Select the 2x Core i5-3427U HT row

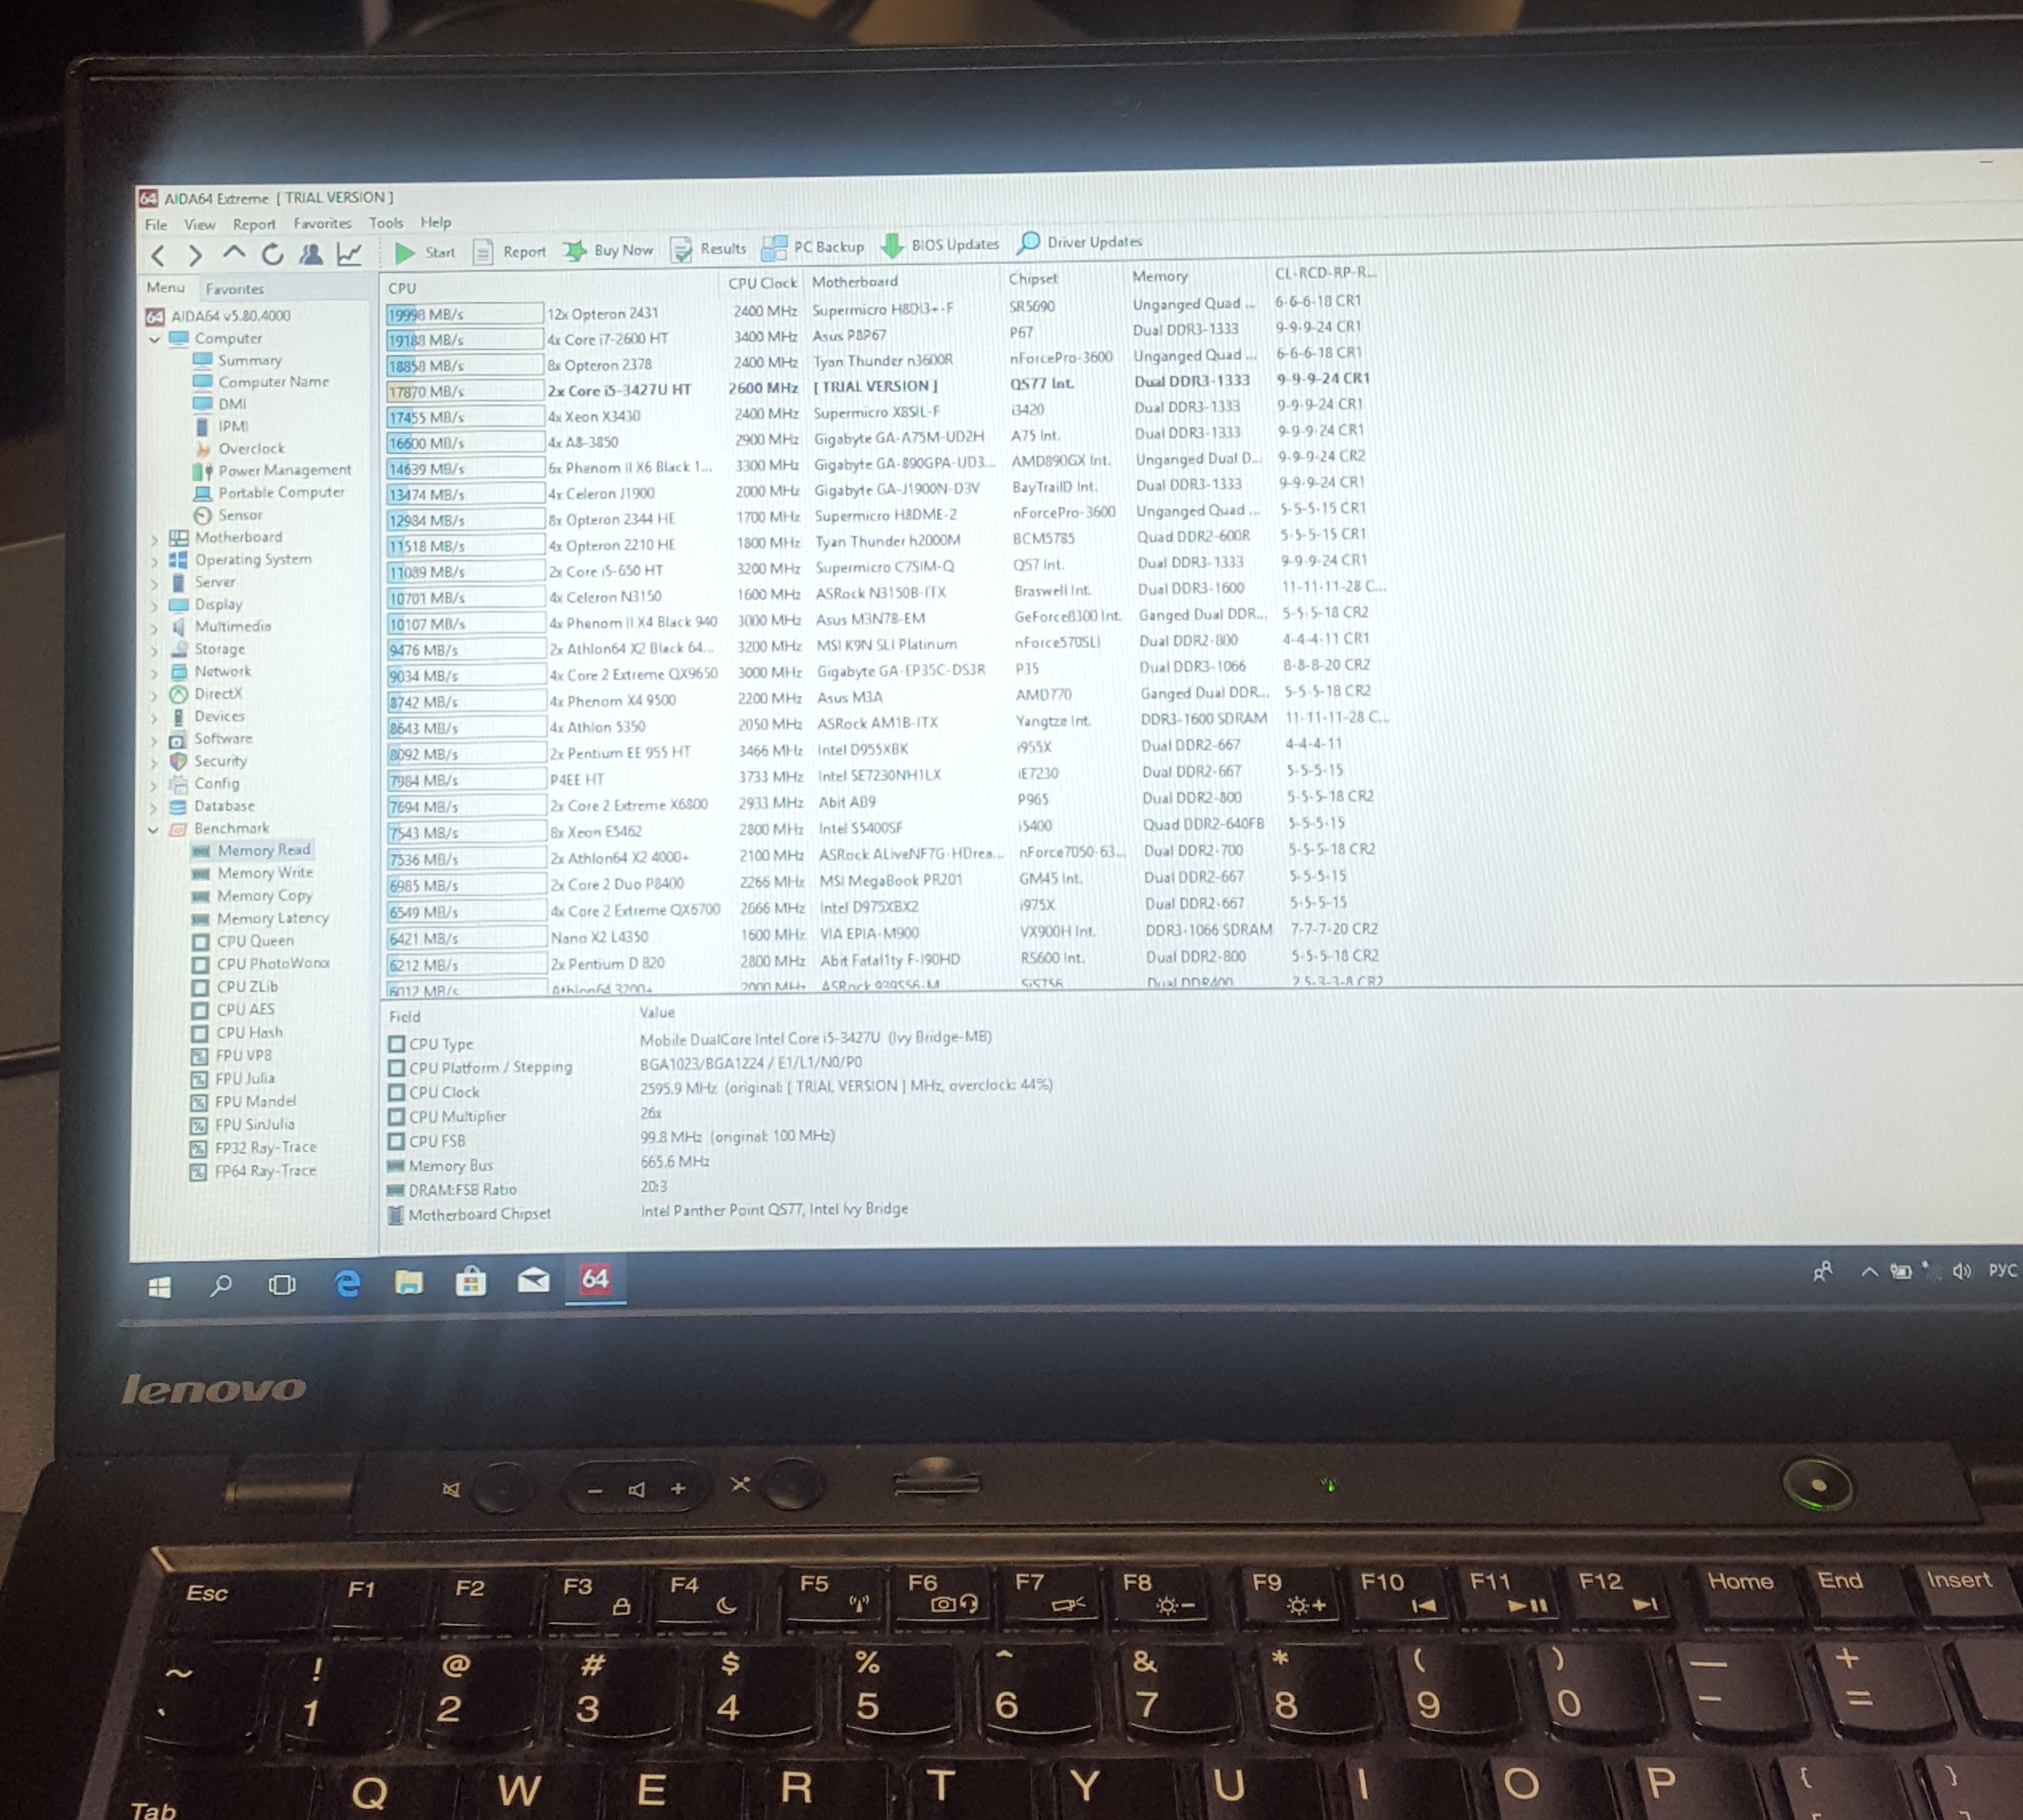[x=878, y=385]
